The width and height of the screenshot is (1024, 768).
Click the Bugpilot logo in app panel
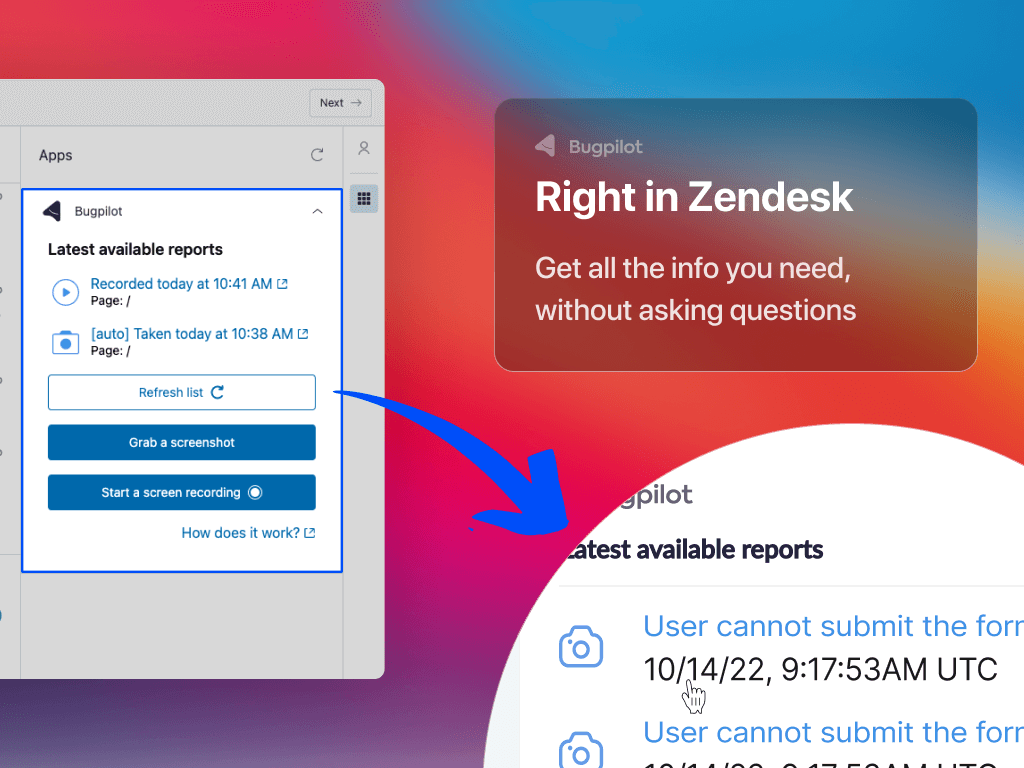coord(52,211)
